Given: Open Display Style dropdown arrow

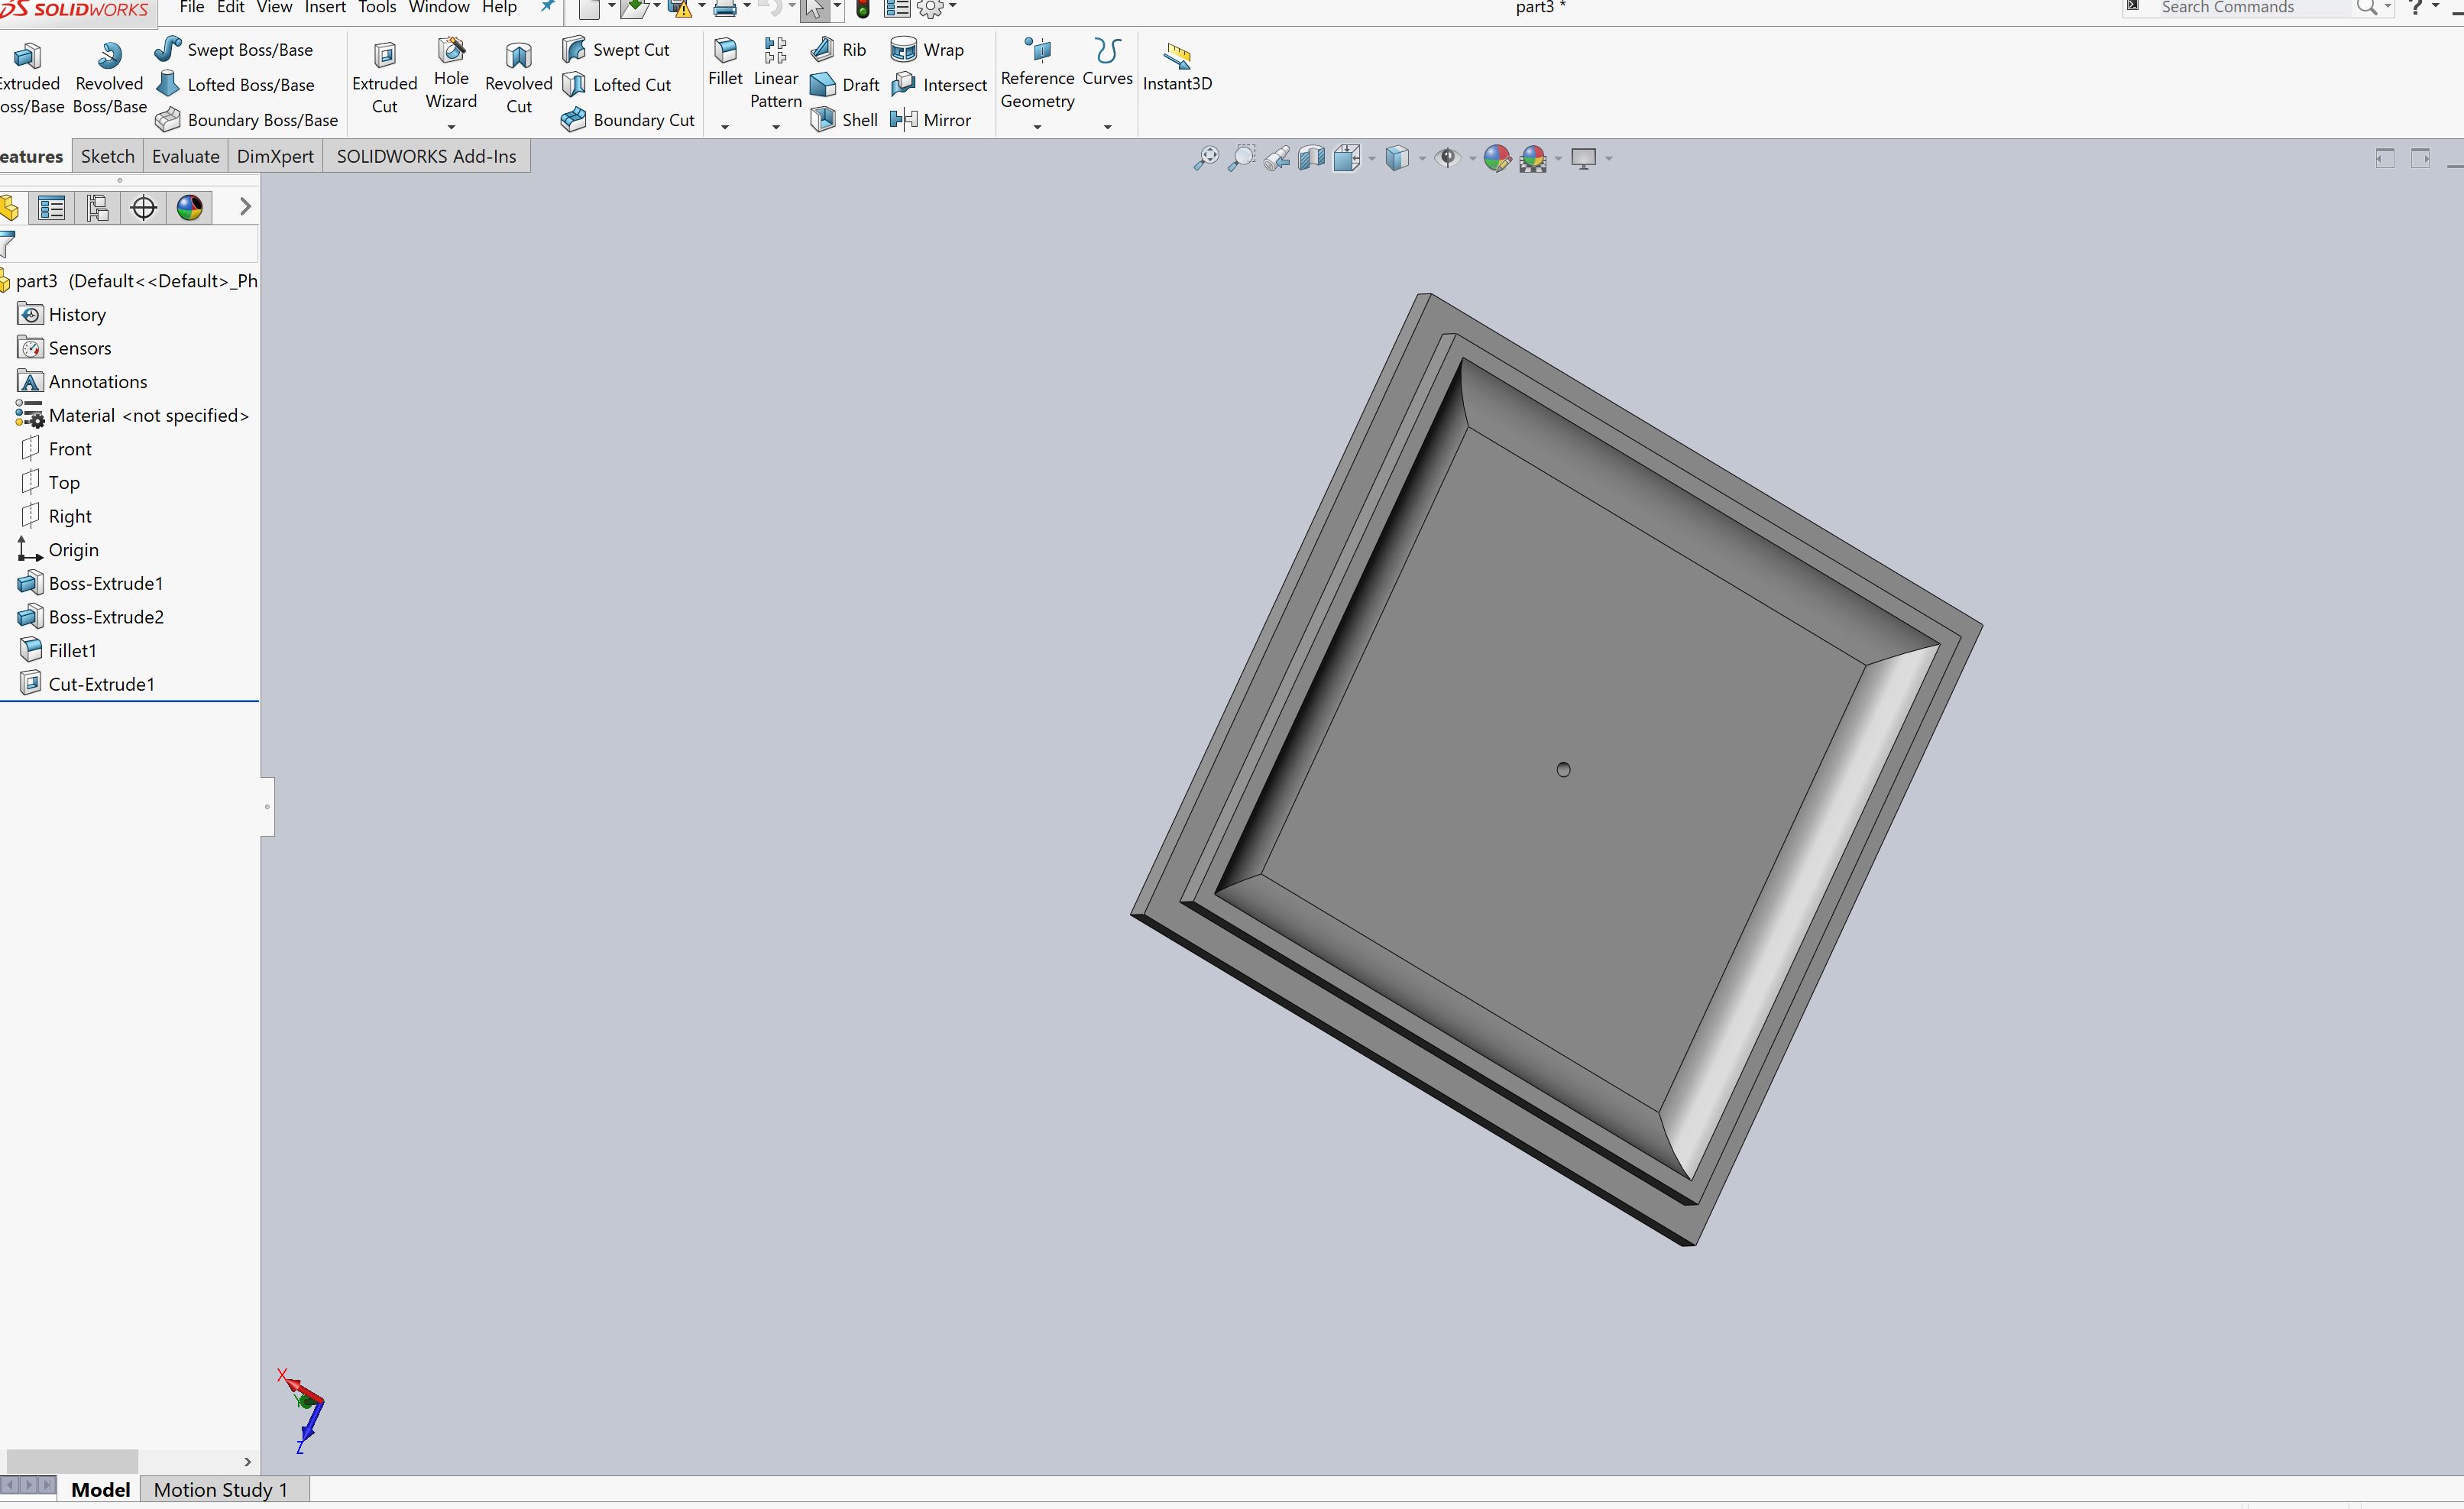Looking at the screenshot, I should tap(1422, 158).
